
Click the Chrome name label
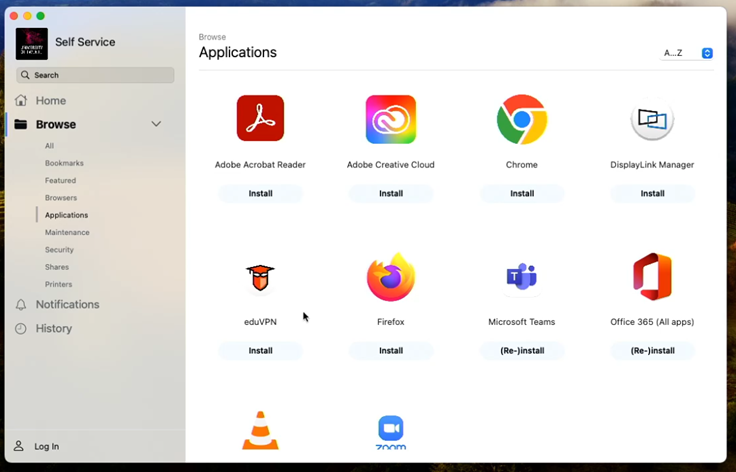(521, 165)
